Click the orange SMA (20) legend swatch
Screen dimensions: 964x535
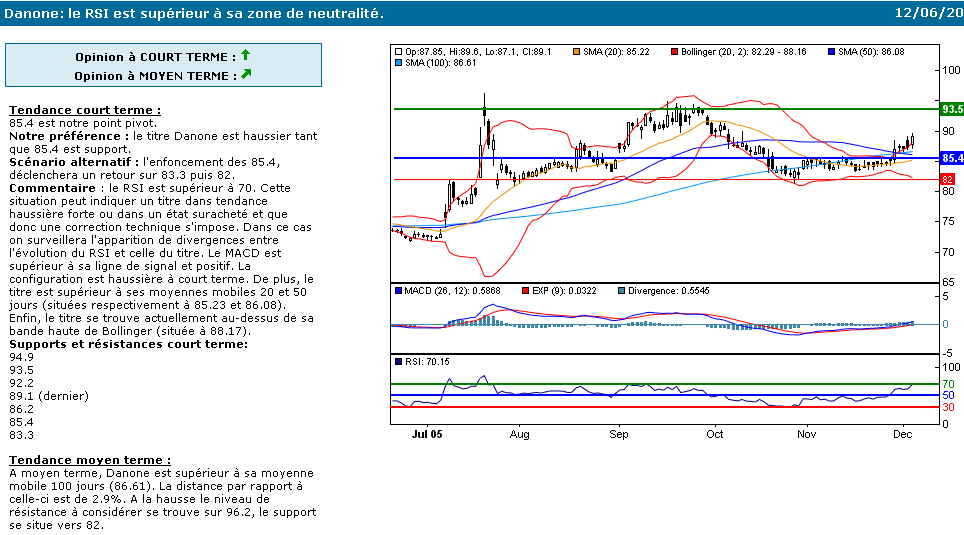click(576, 52)
